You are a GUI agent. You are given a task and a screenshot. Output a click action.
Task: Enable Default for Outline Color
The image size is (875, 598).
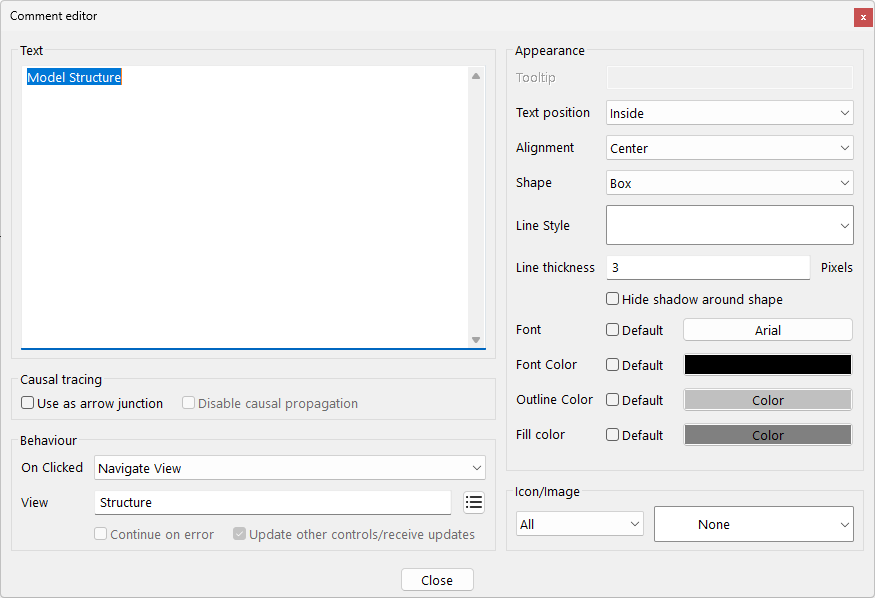pyautogui.click(x=613, y=400)
